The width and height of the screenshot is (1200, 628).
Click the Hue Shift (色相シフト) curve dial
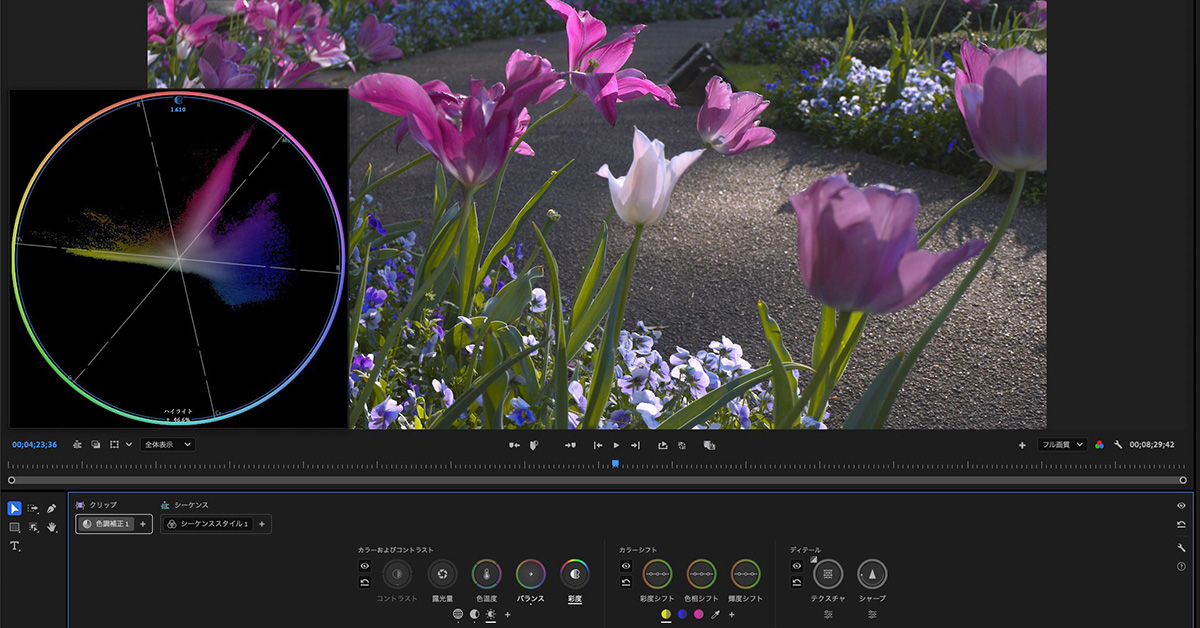tap(701, 574)
